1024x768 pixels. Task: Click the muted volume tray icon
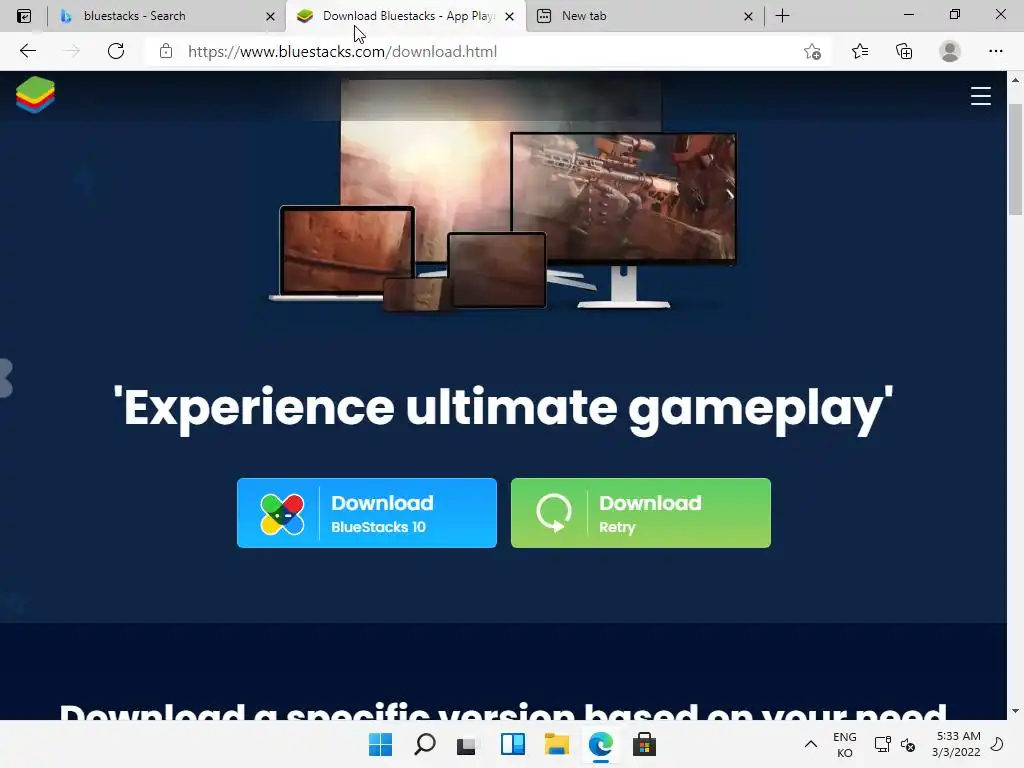tap(908, 744)
